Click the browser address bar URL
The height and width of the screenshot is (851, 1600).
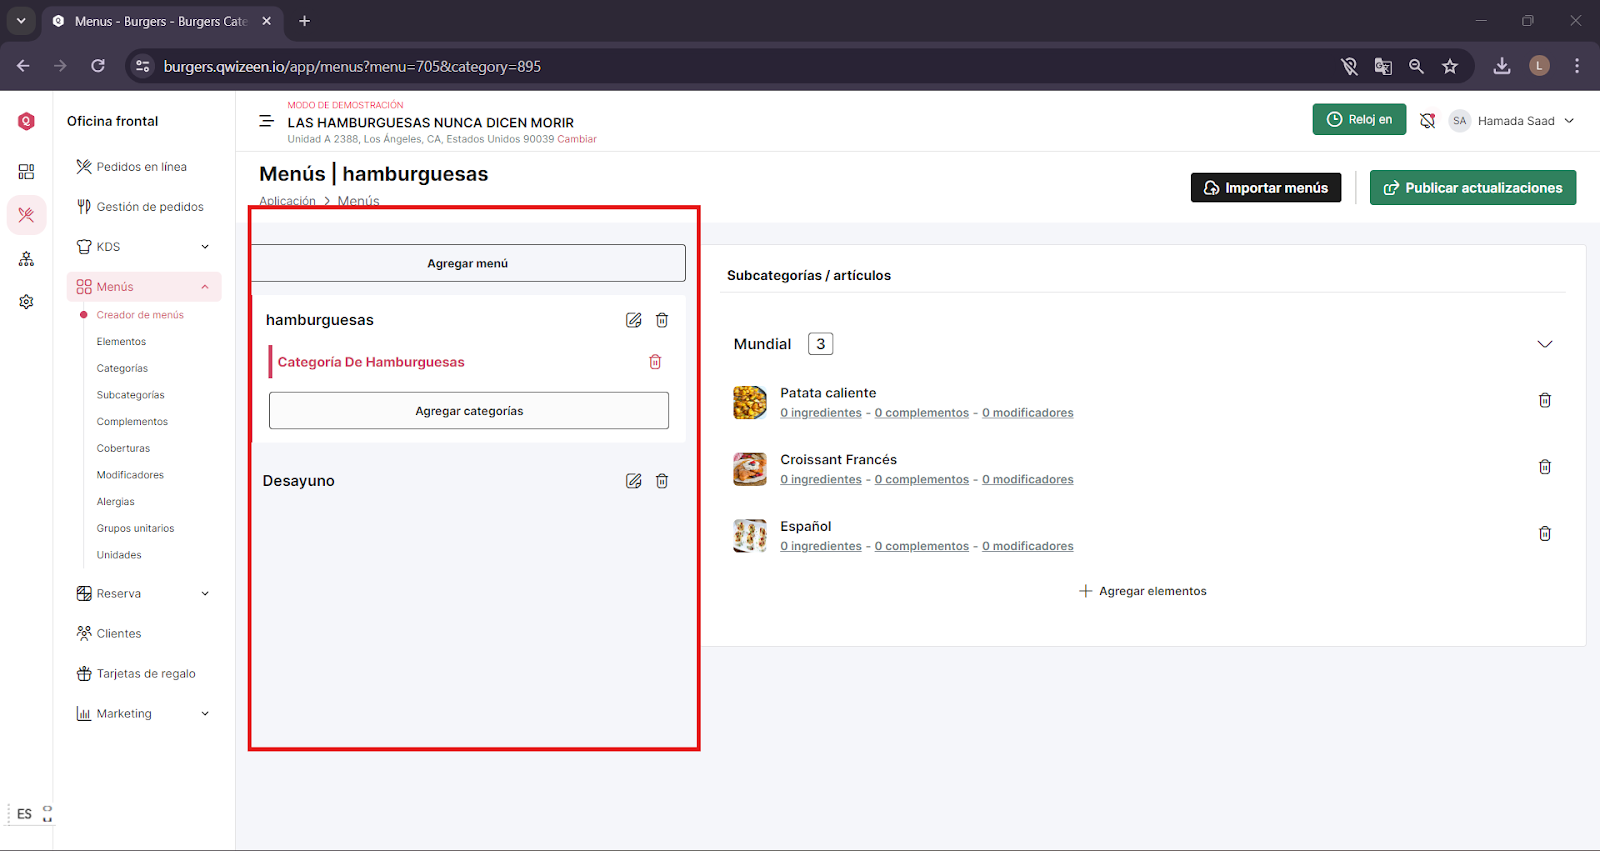point(352,66)
